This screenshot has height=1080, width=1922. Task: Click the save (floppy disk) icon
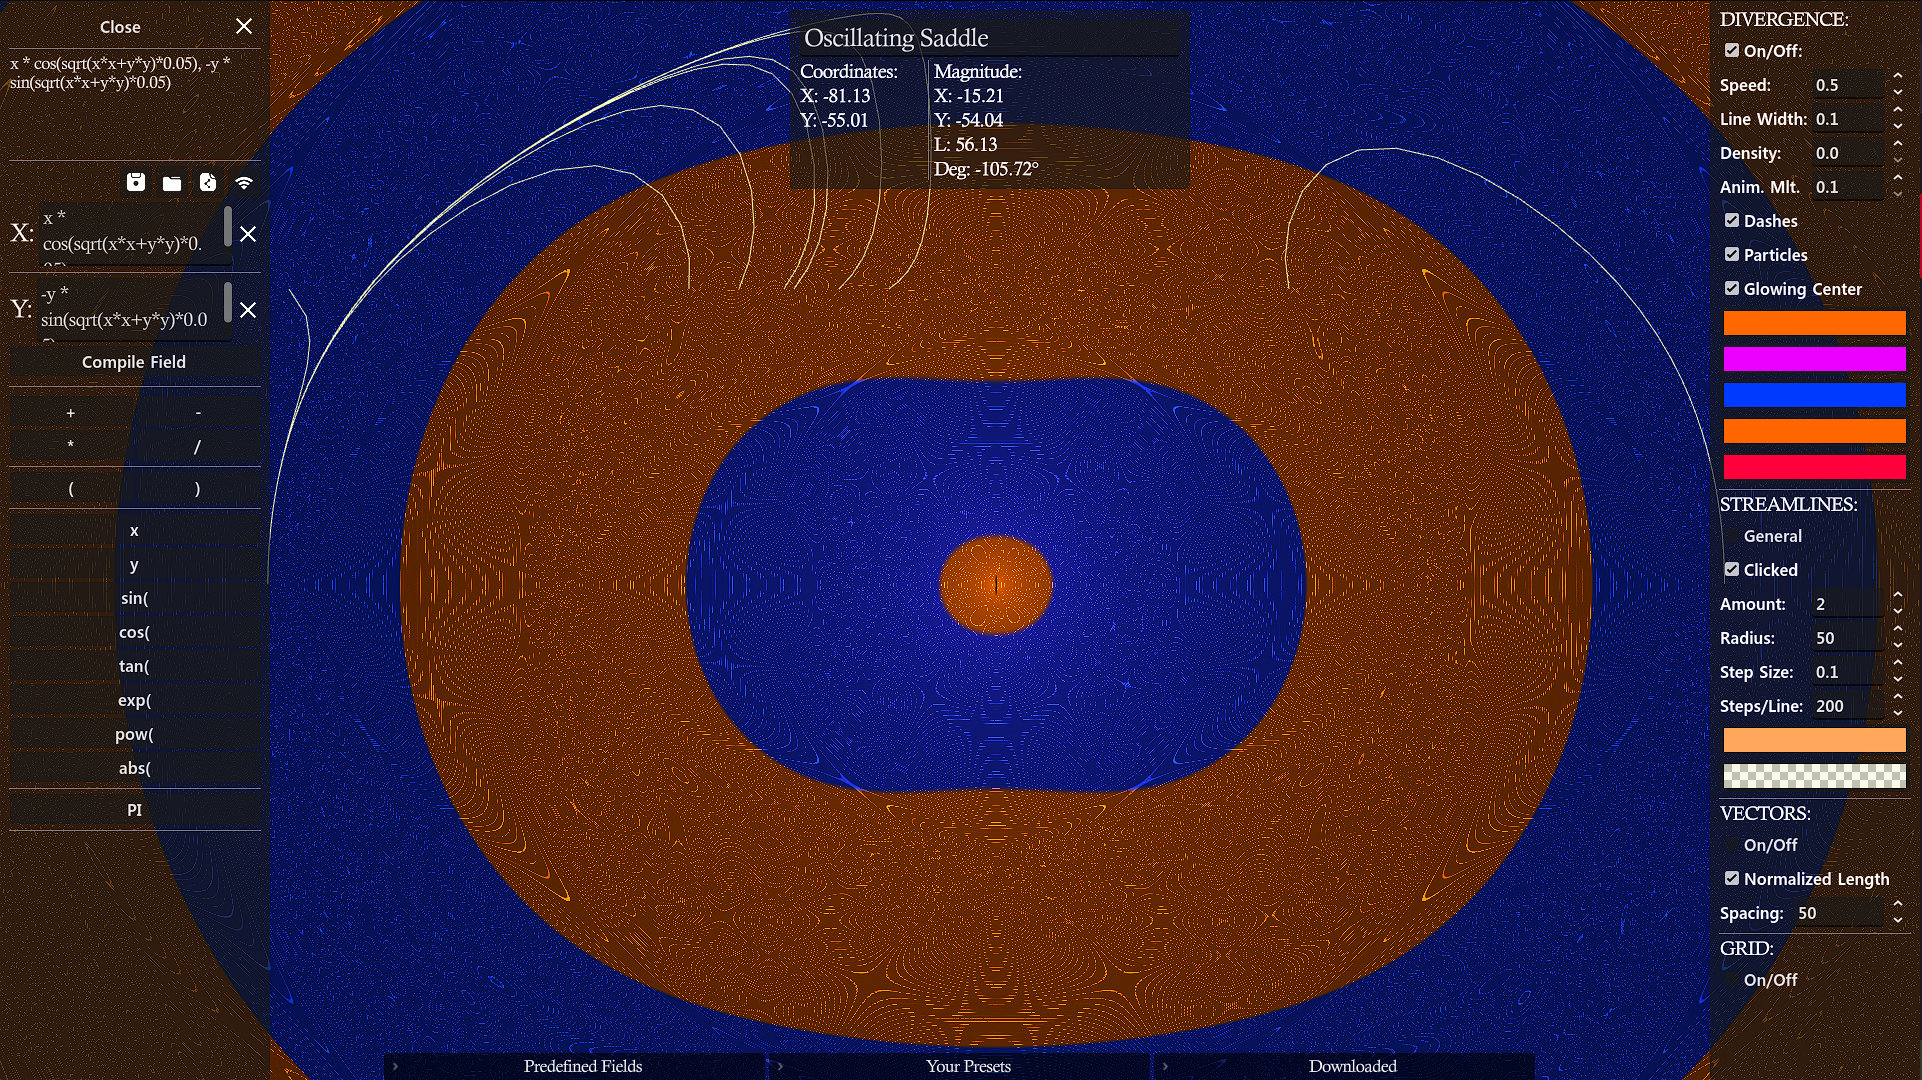[136, 182]
